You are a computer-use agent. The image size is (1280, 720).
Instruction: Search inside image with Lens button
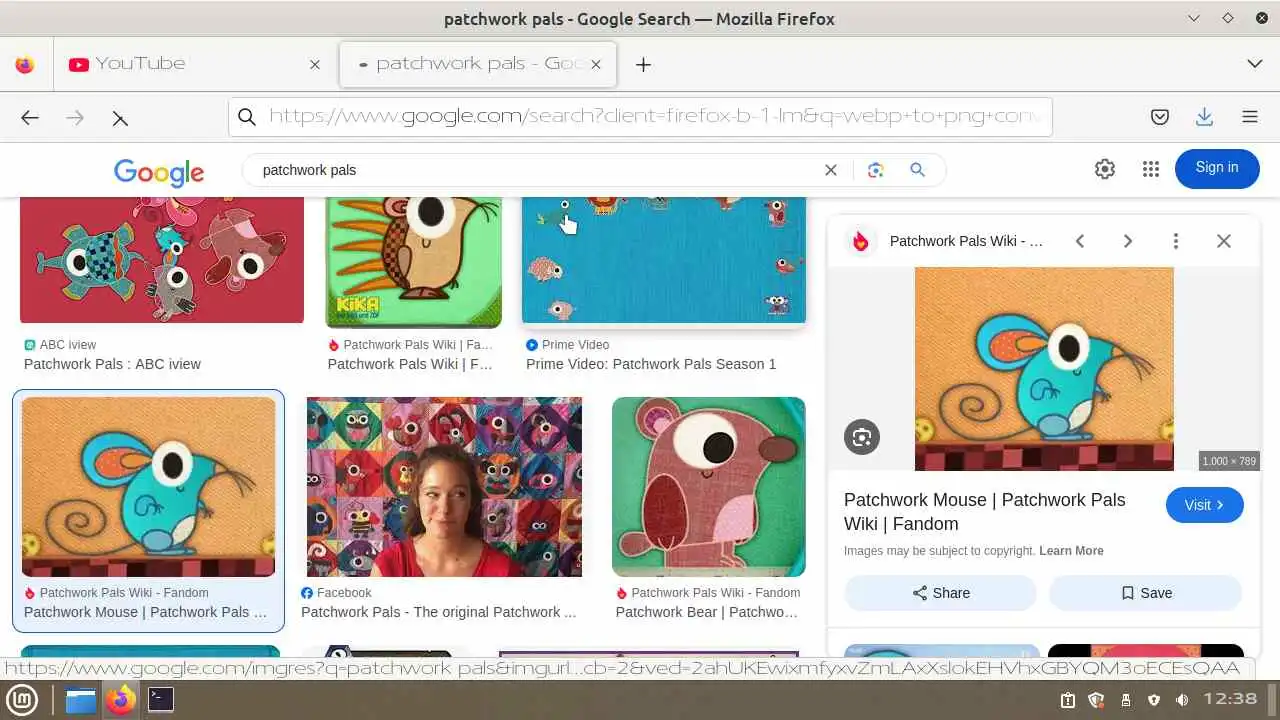[x=862, y=437]
